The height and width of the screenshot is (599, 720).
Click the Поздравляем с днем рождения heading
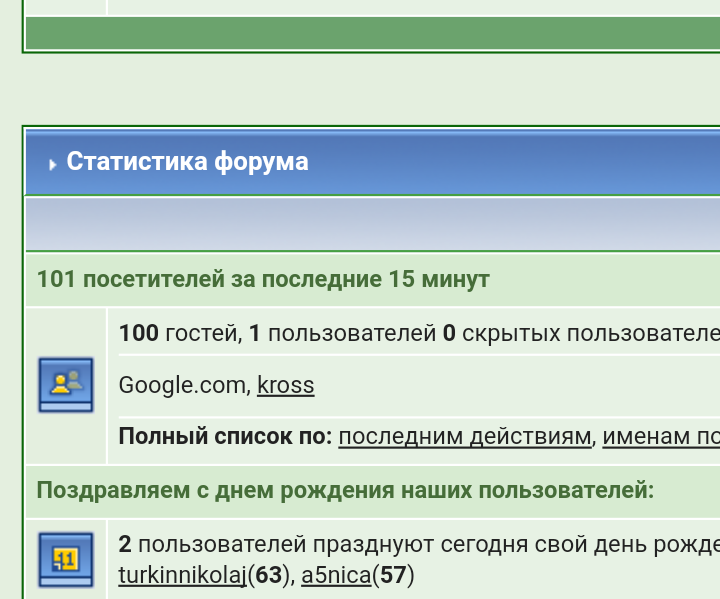(x=345, y=491)
